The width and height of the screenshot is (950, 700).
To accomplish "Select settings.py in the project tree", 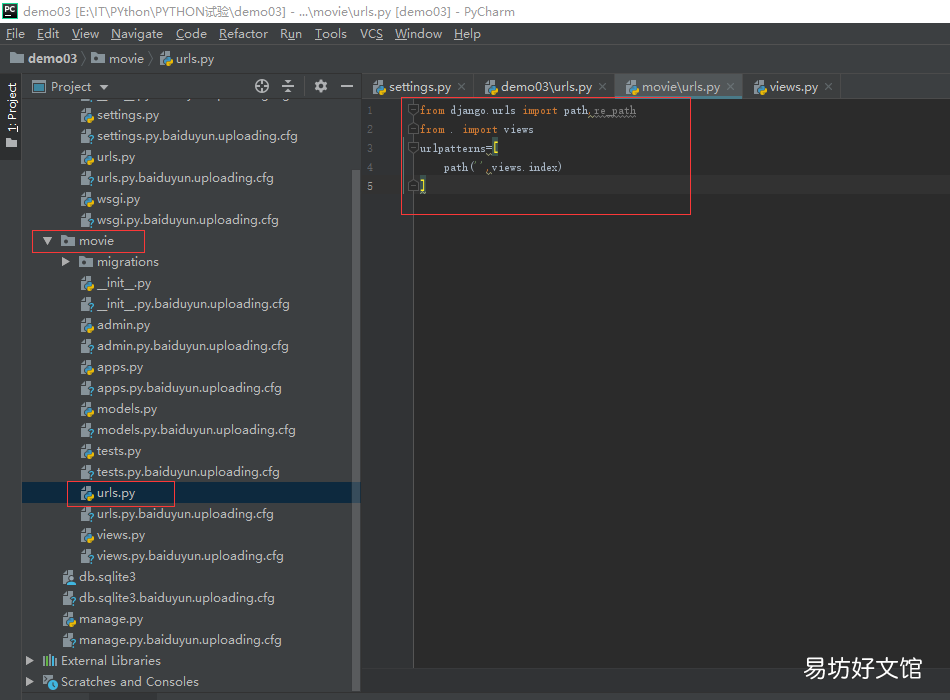I will (128, 115).
